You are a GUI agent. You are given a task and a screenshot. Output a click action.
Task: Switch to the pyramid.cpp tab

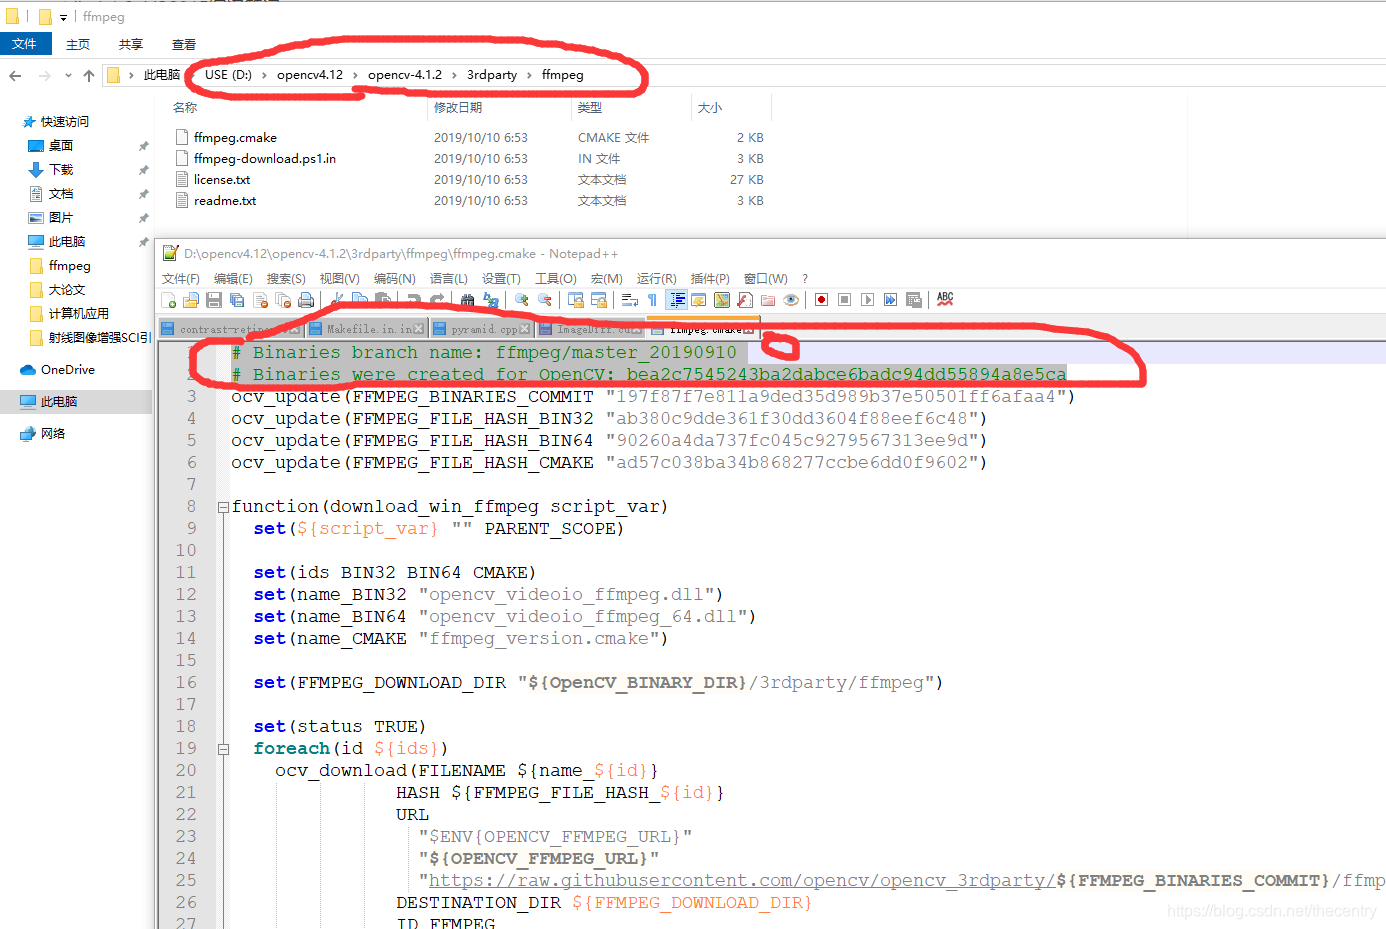483,329
